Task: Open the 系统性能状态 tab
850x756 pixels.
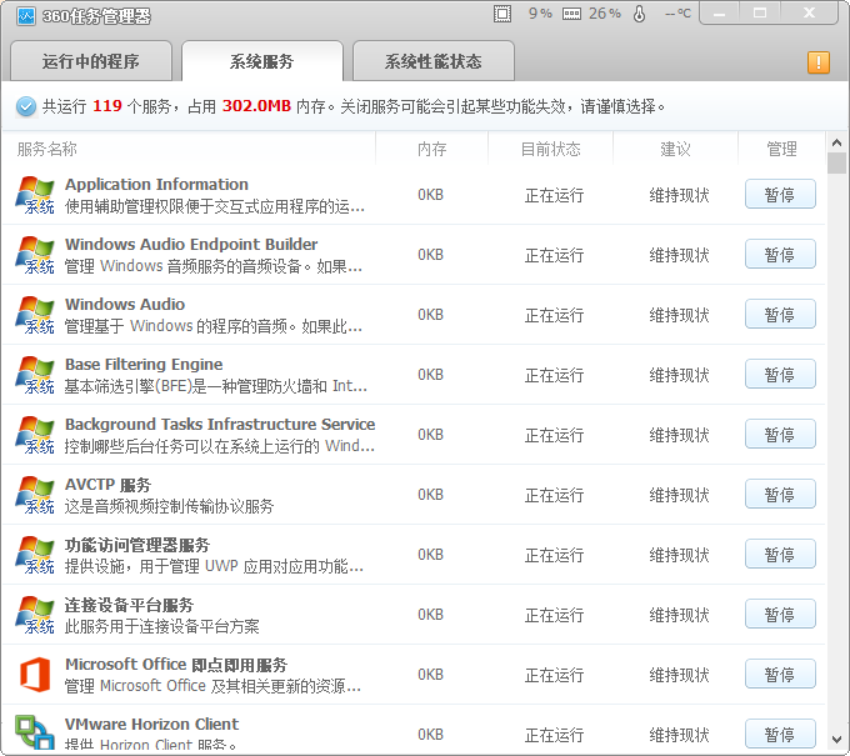Action: [433, 62]
